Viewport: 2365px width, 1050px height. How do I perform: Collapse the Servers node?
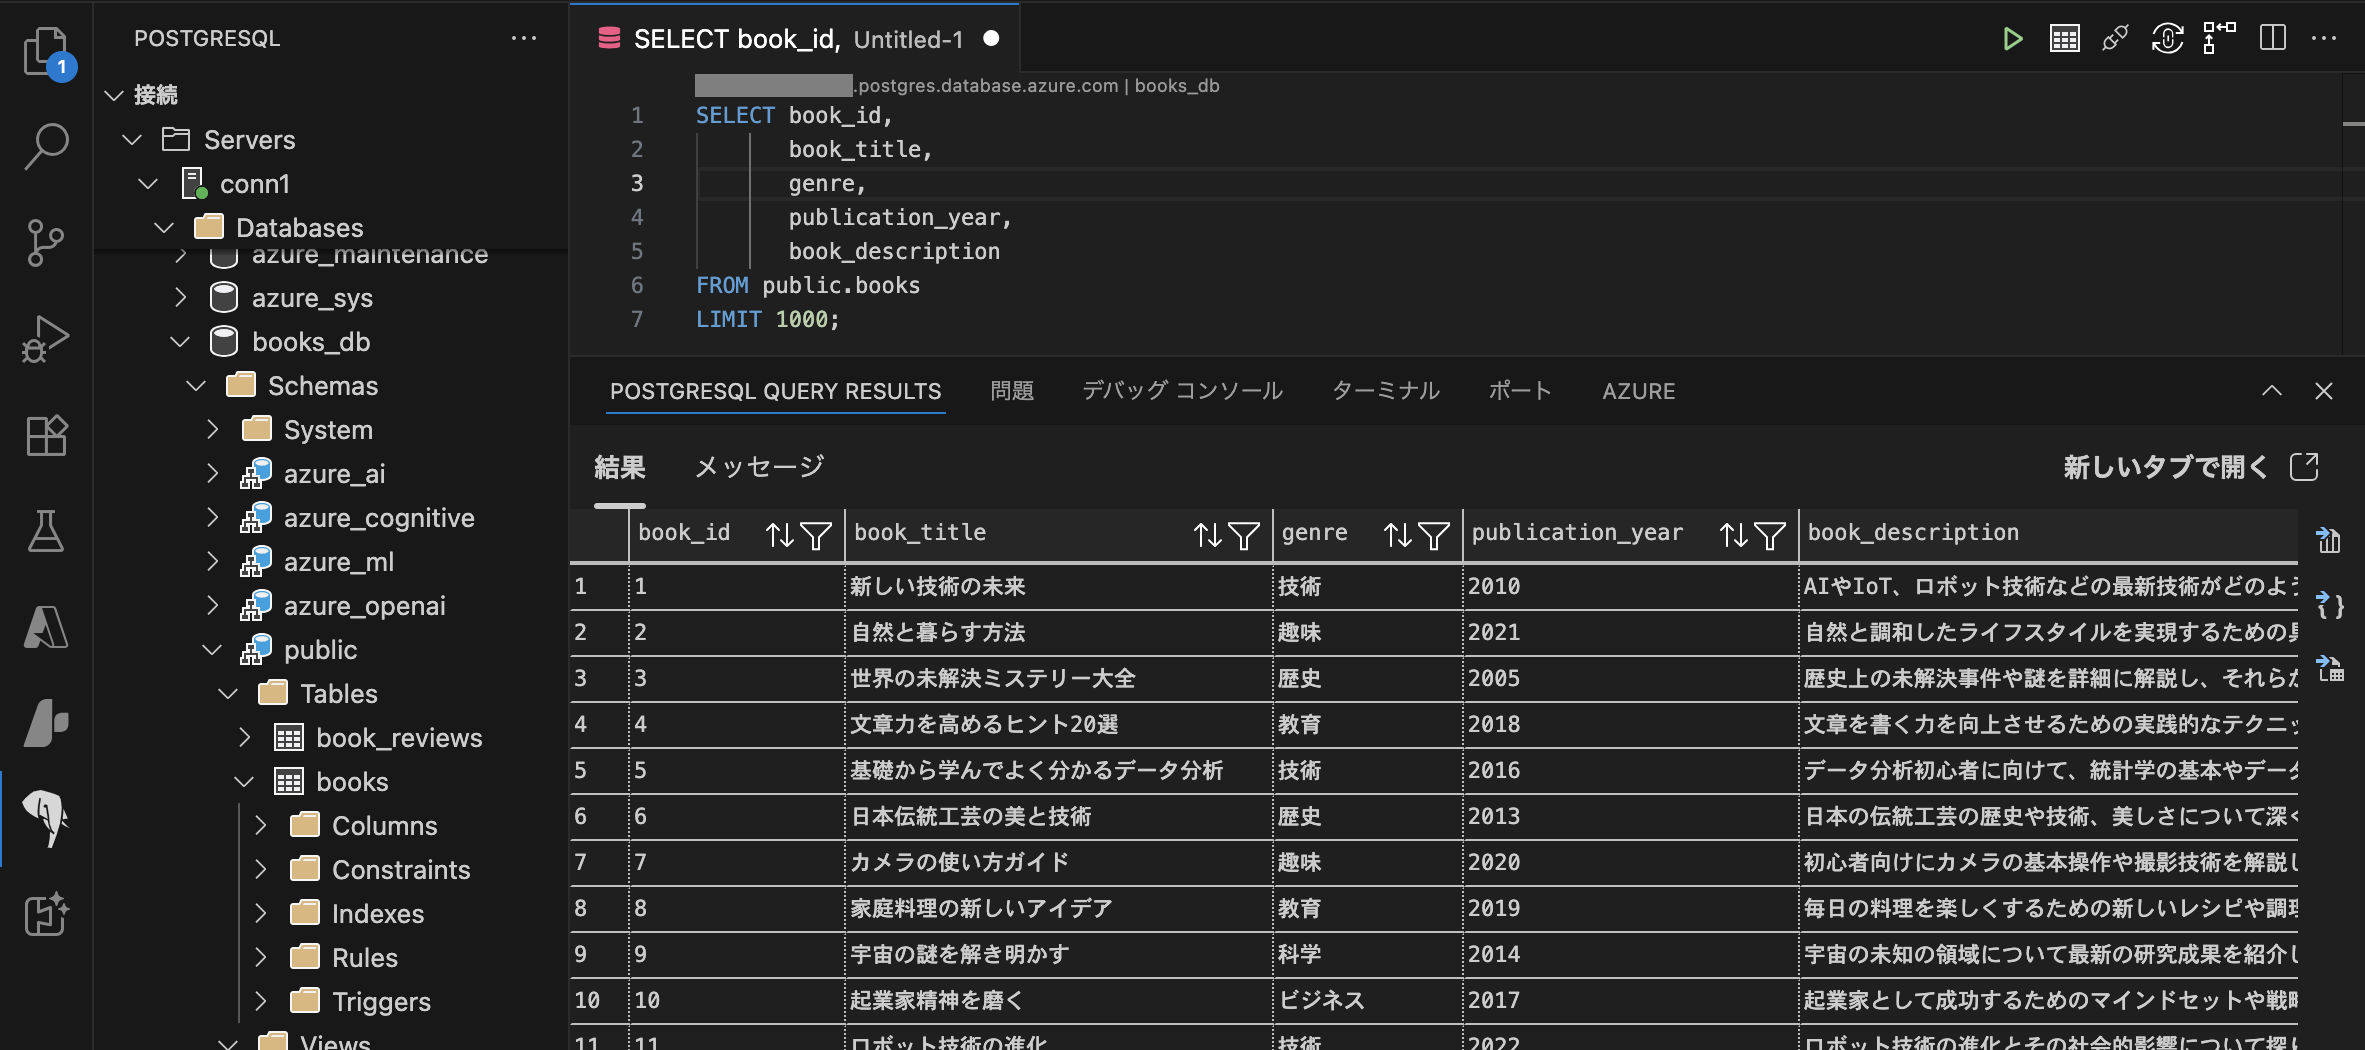pos(131,139)
